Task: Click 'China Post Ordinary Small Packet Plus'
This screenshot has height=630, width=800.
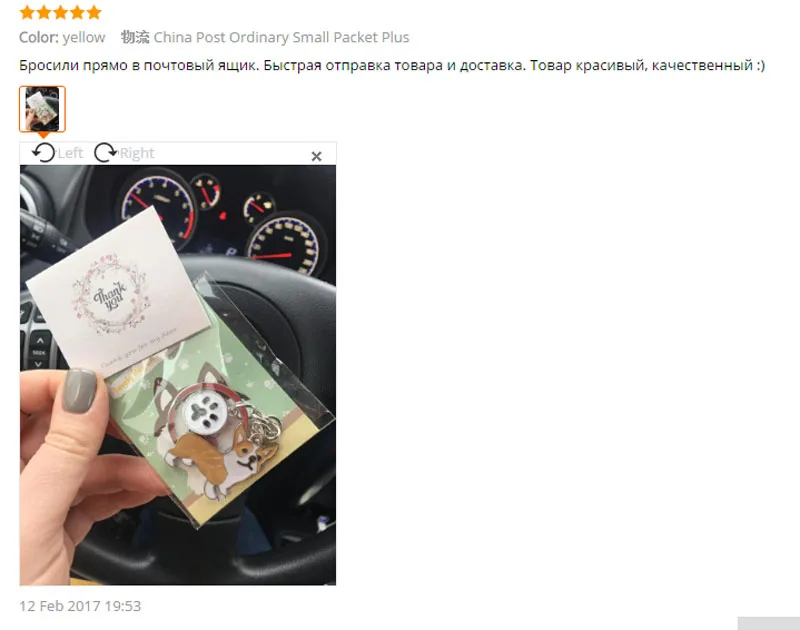Action: click(x=281, y=37)
